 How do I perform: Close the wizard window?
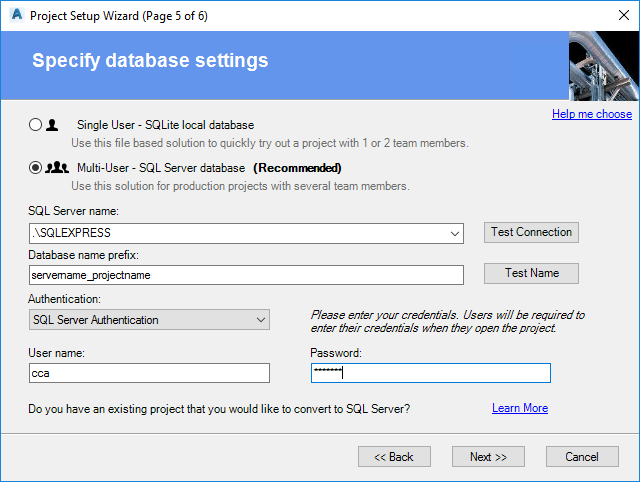coord(616,16)
